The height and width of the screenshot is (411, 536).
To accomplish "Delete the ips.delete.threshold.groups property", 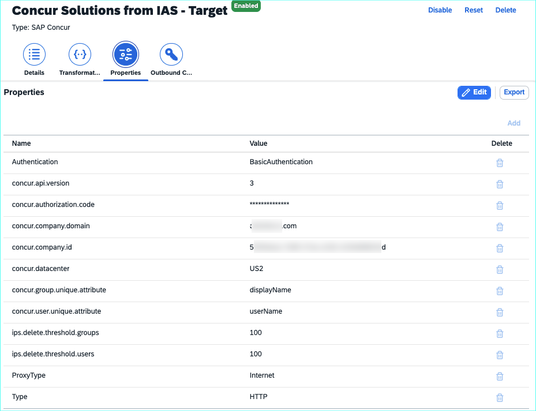I will pyautogui.click(x=499, y=333).
